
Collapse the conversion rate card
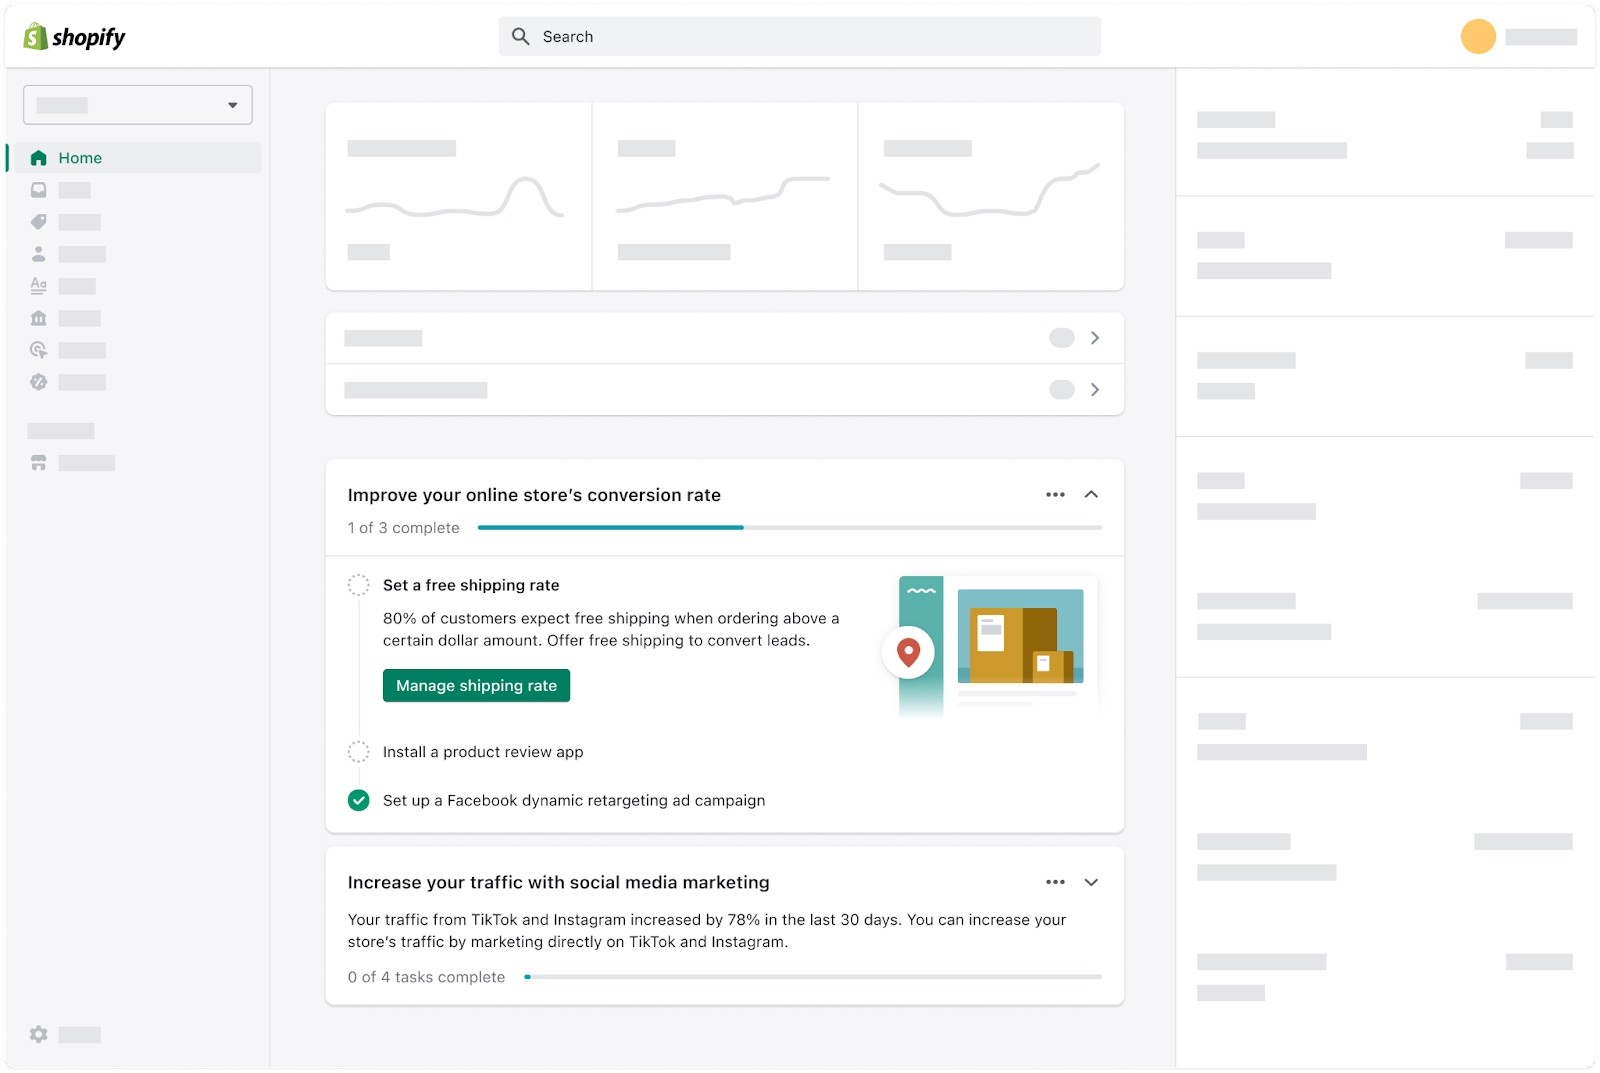click(1091, 495)
